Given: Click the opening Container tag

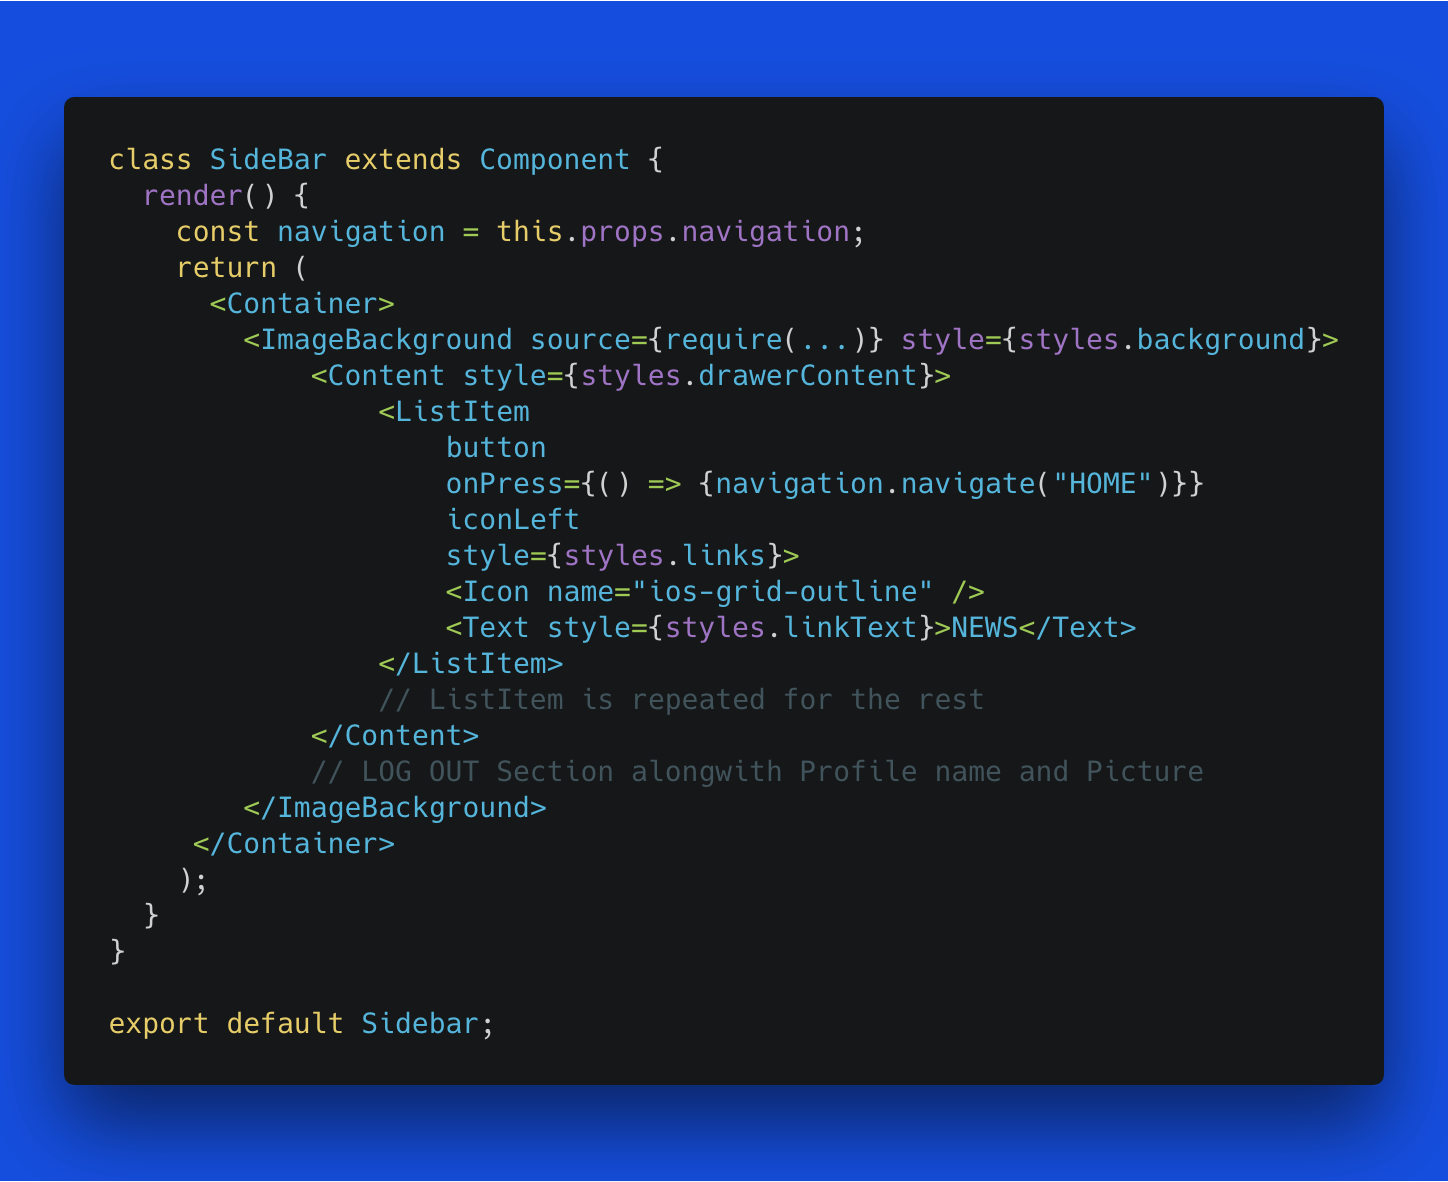Looking at the screenshot, I should click(302, 304).
